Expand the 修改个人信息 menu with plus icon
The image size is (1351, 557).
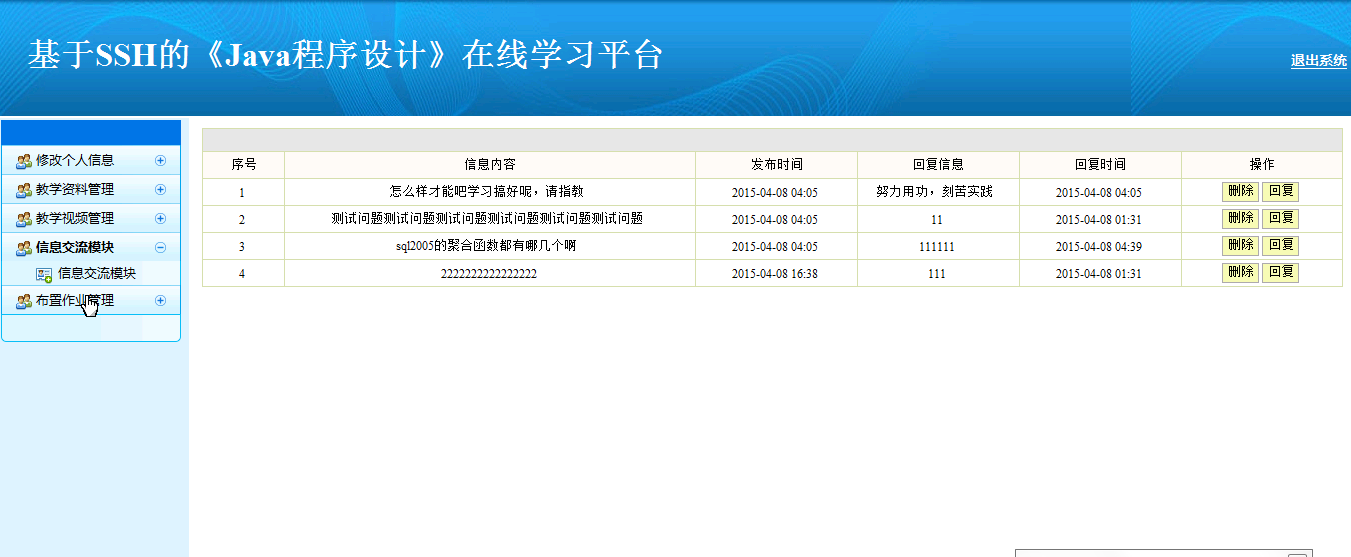click(160, 161)
